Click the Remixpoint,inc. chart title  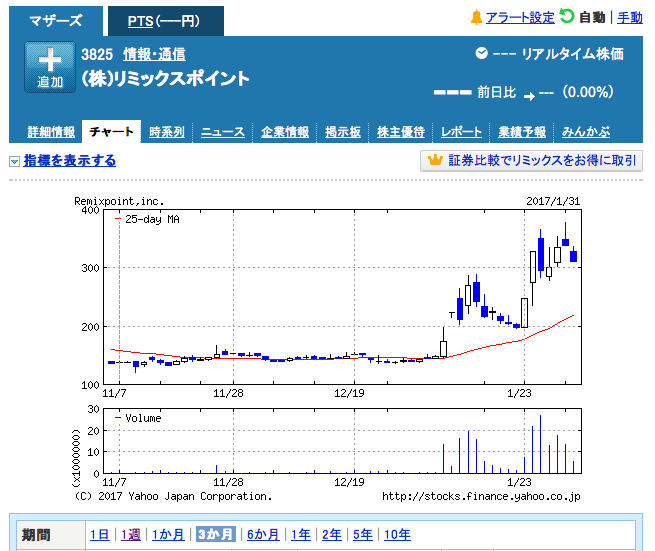(x=119, y=201)
